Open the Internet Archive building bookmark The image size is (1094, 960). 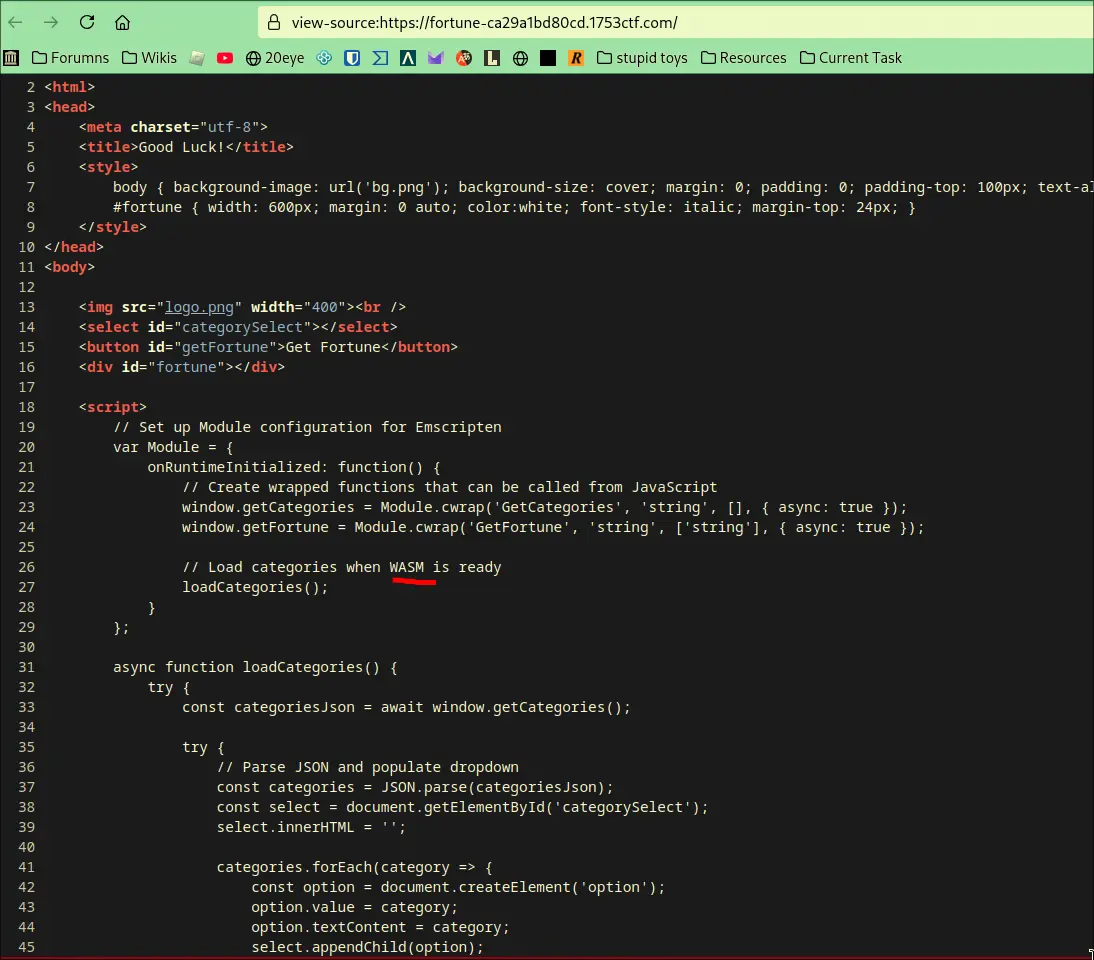tap(11, 58)
